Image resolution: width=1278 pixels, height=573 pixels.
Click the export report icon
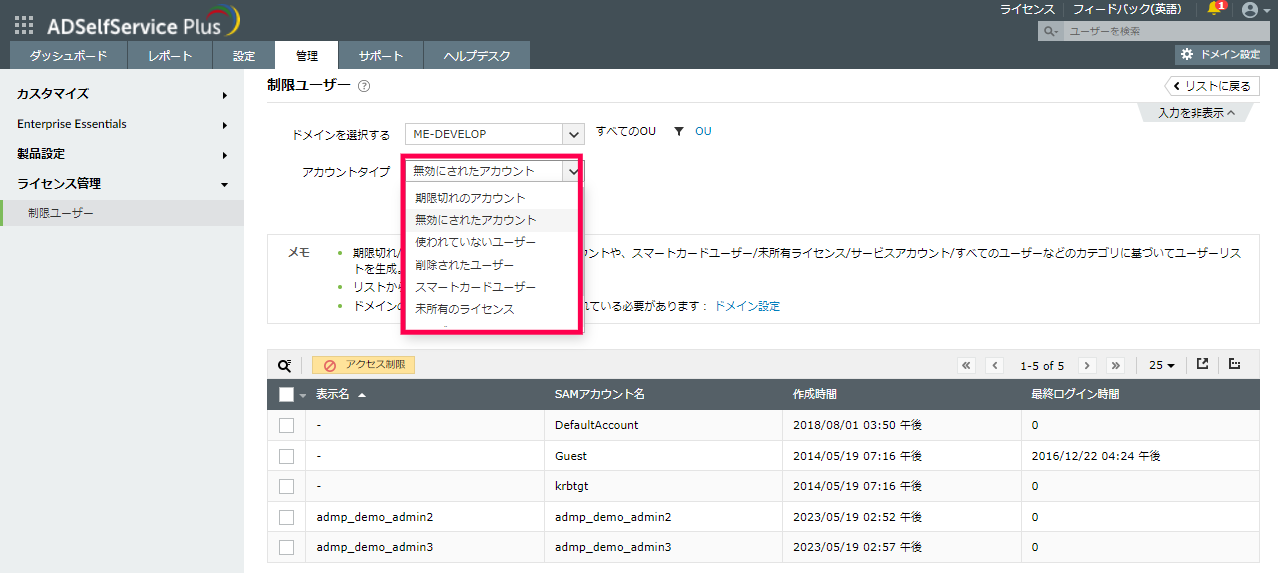(x=1203, y=364)
